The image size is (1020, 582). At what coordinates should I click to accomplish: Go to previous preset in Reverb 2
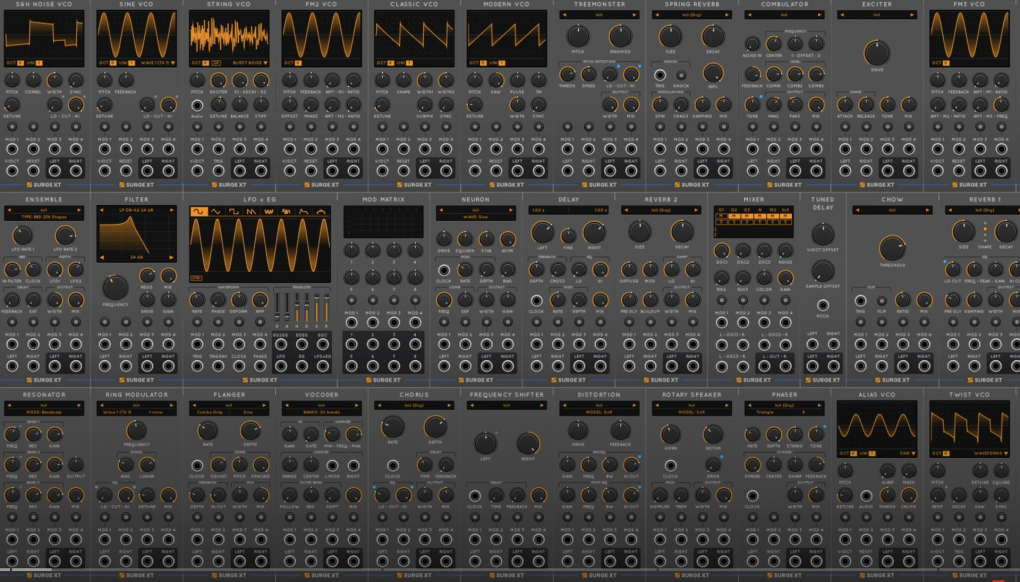click(x=625, y=211)
